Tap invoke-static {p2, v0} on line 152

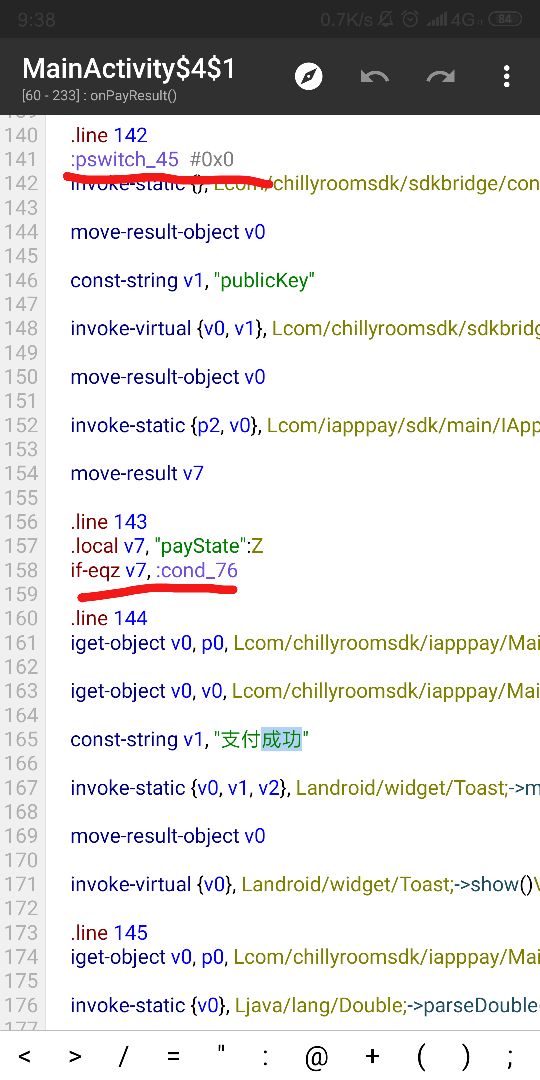tap(165, 426)
